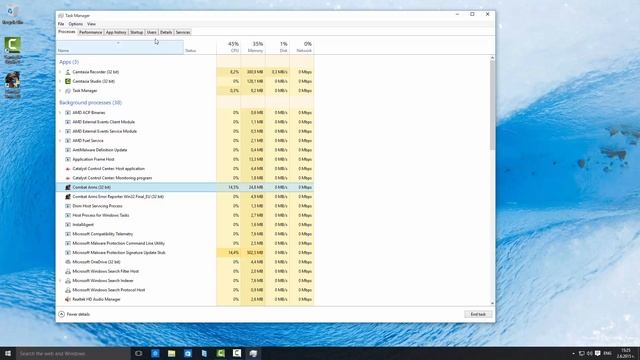
Task: Click the taskbar search box
Action: [73, 353]
